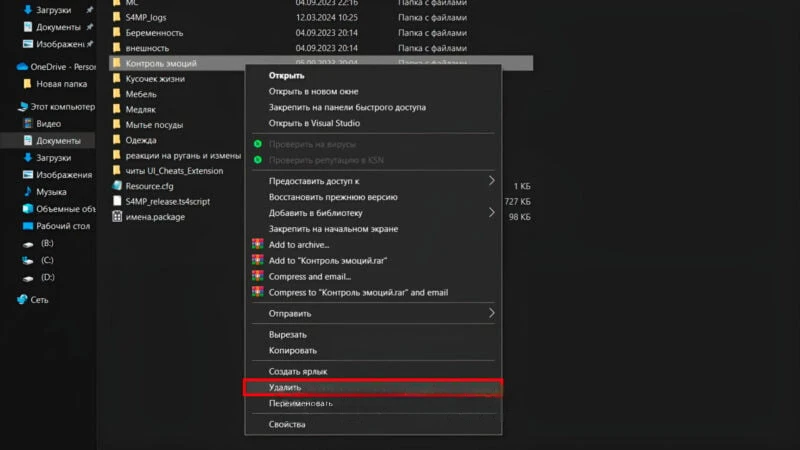Choose Открыть в новом окне
The height and width of the screenshot is (450, 800).
coord(313,91)
